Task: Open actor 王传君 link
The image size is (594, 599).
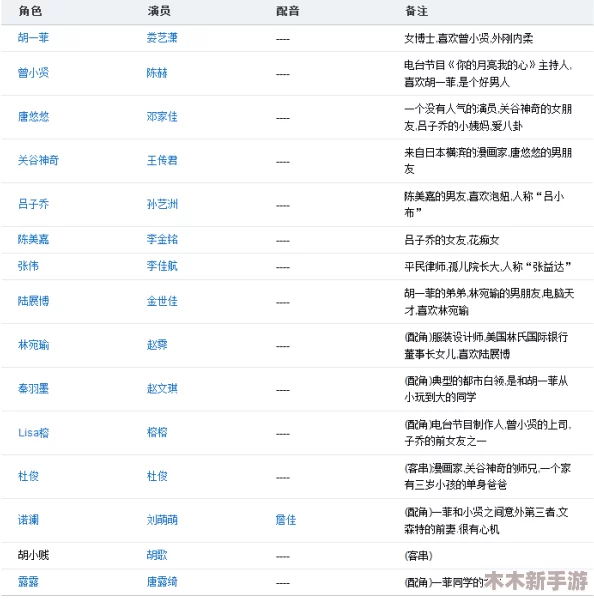Action: coord(162,160)
